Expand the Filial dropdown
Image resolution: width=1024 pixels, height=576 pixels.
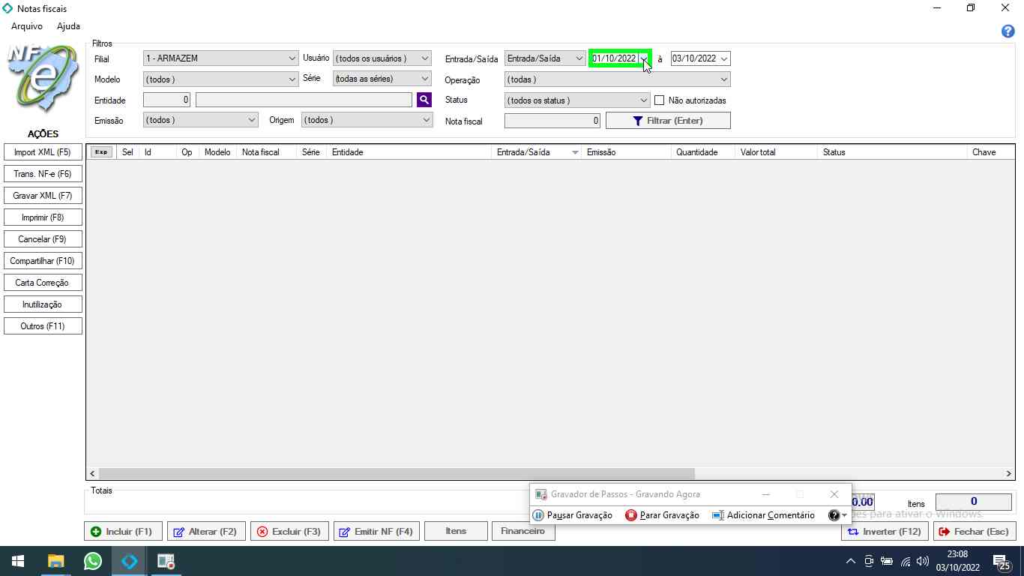(x=292, y=59)
